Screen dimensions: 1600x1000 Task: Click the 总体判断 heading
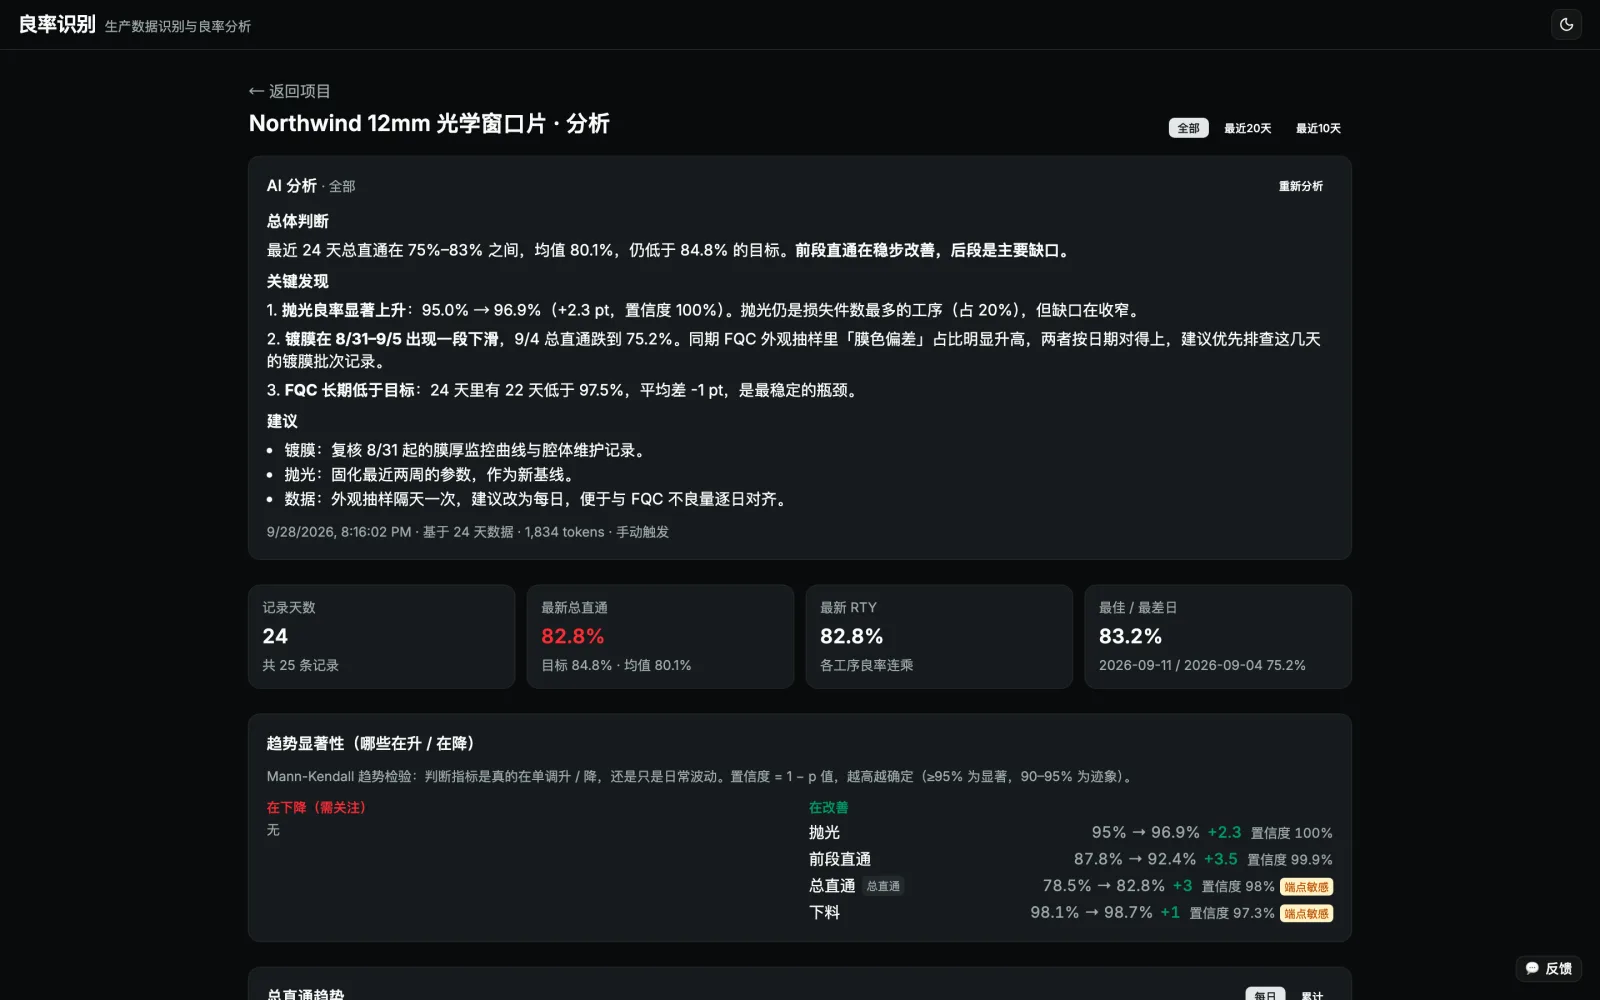click(x=297, y=221)
